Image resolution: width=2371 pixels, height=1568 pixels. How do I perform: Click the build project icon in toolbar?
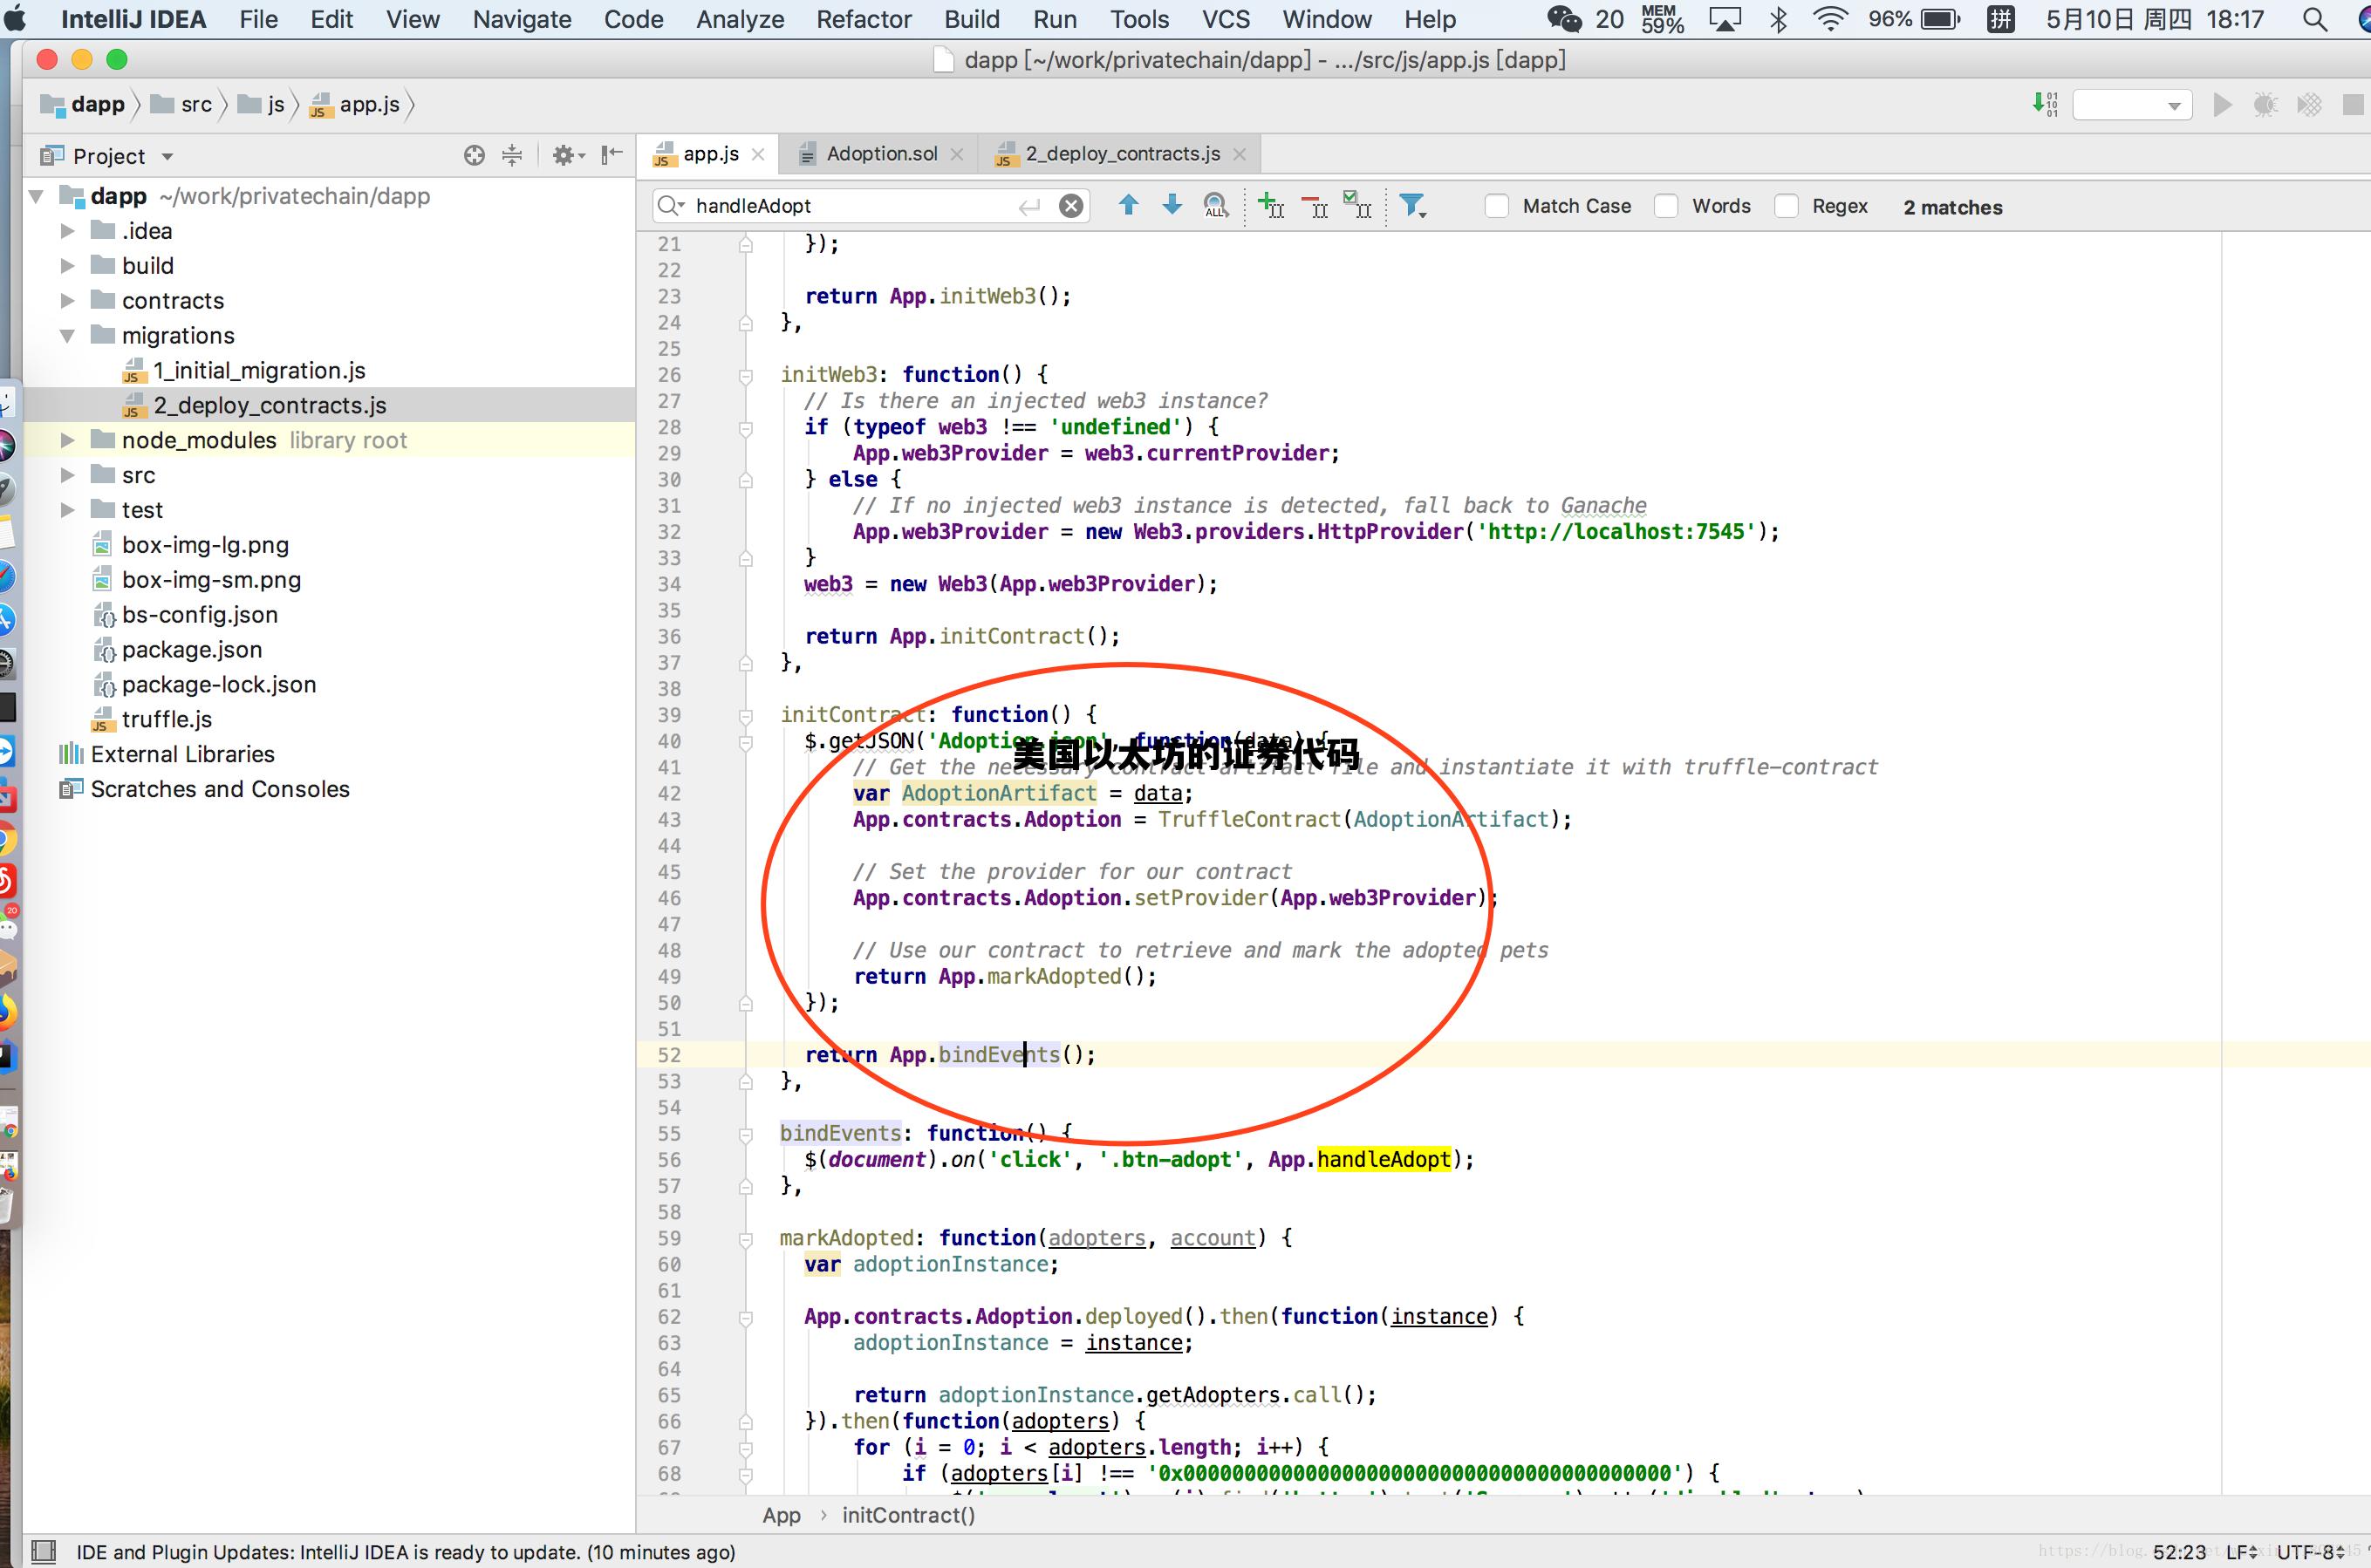coord(2046,104)
